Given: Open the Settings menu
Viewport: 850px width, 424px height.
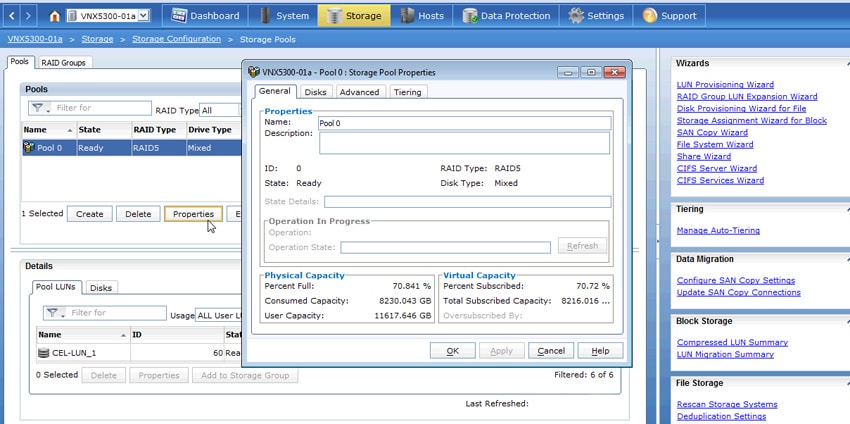Looking at the screenshot, I should point(596,16).
